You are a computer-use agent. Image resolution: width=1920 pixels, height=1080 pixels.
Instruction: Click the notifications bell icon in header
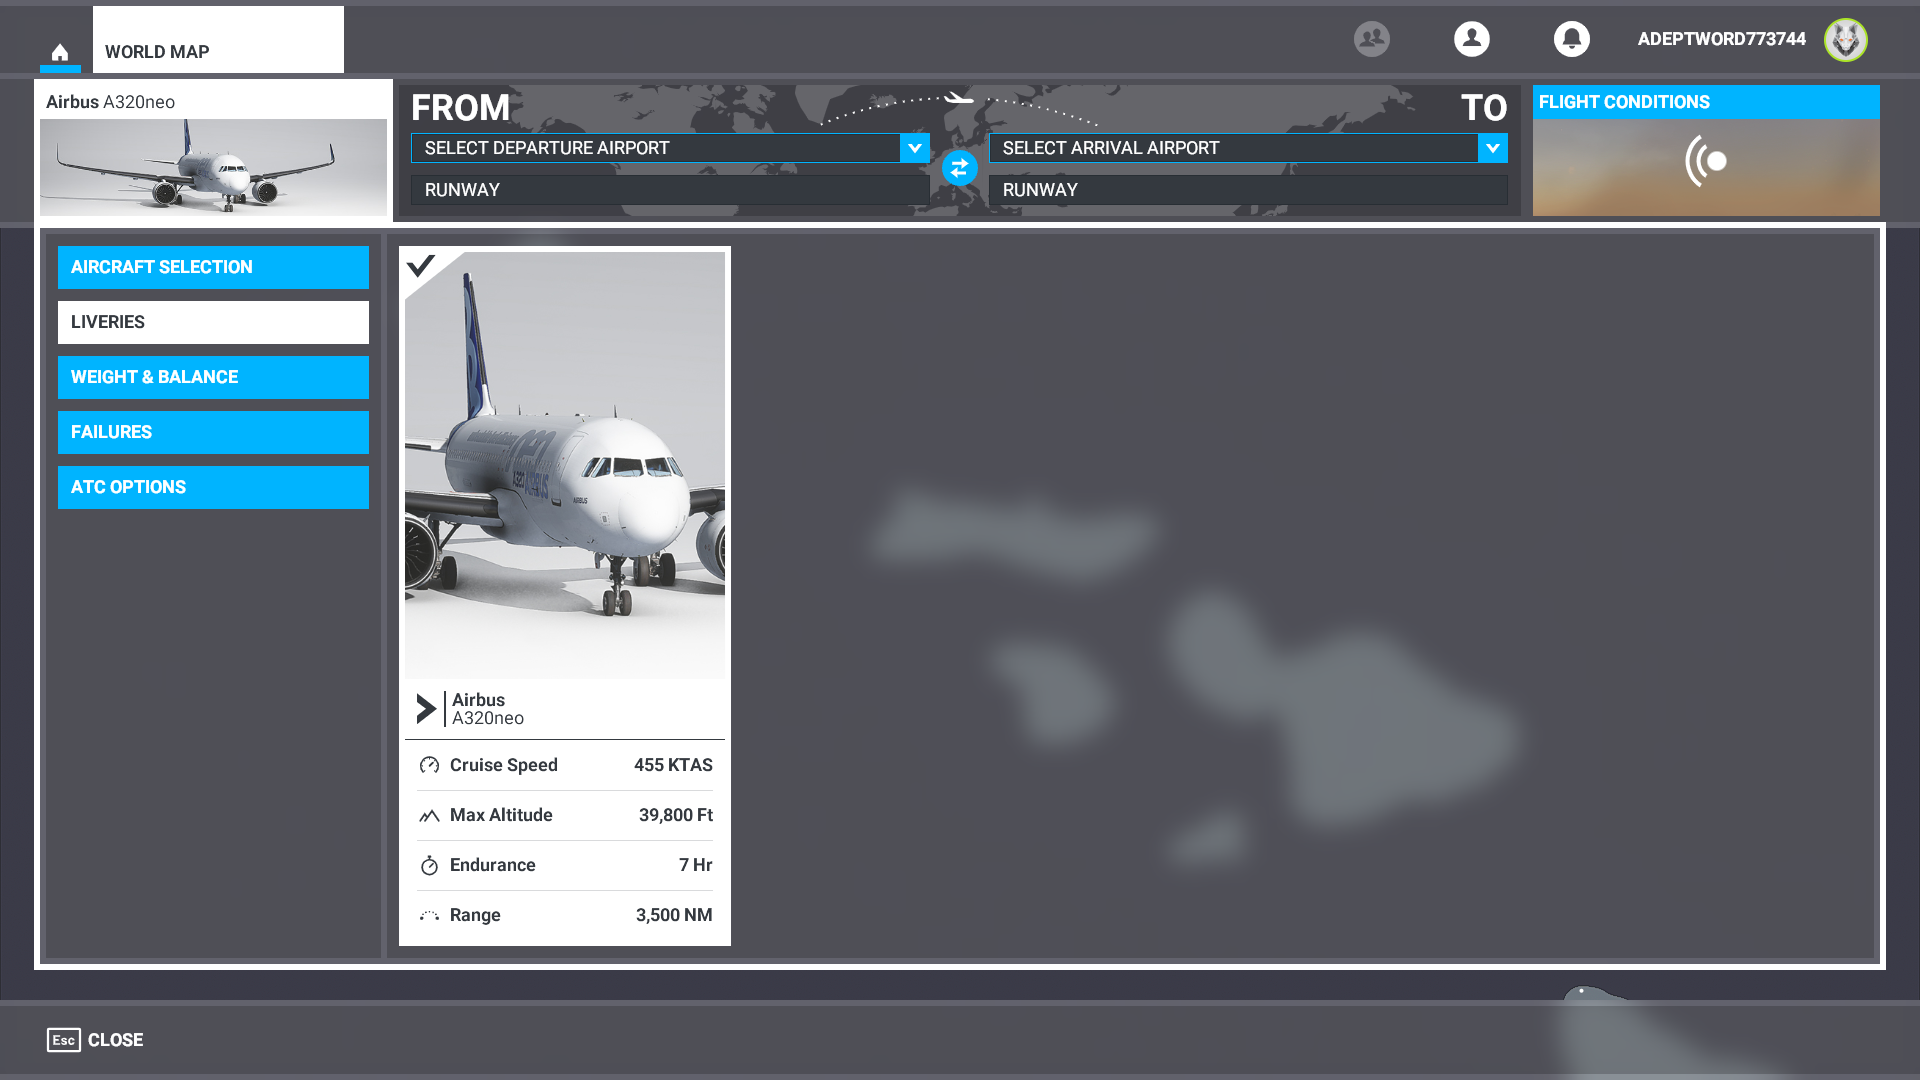coord(1571,38)
